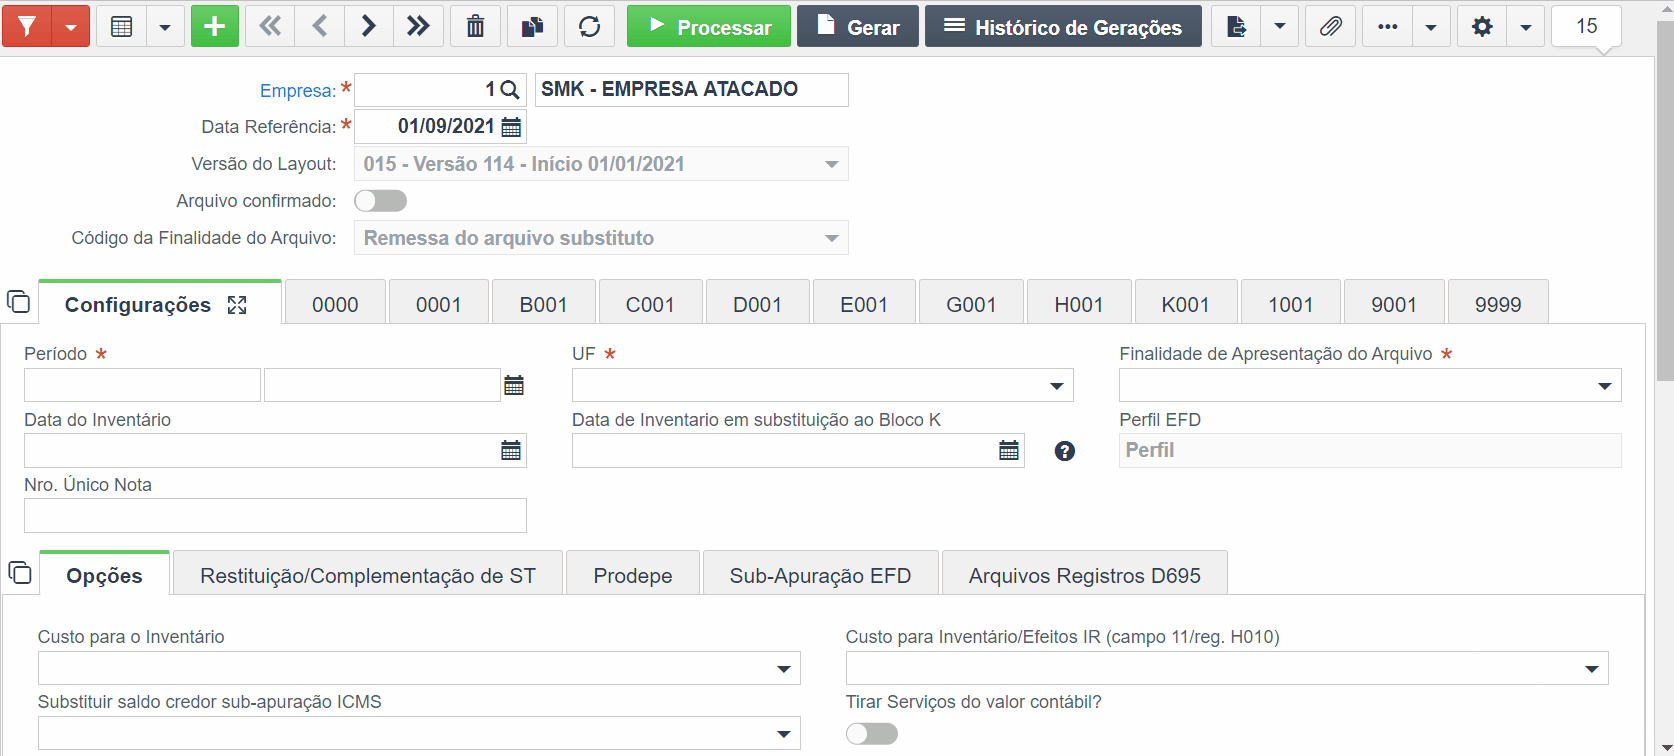Search Empresa with magnifier icon
1674x756 pixels.
coord(509,90)
